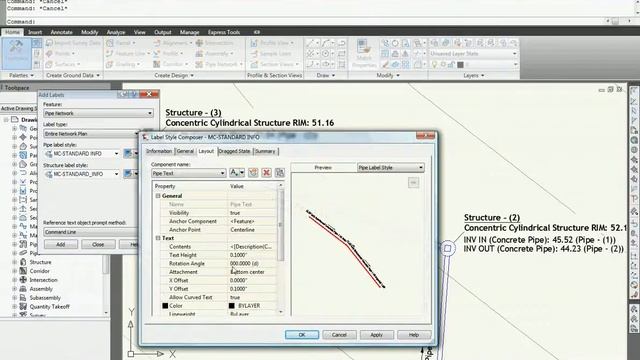Click Text Height value 0.1000
This screenshot has height=360, width=640.
click(252, 255)
